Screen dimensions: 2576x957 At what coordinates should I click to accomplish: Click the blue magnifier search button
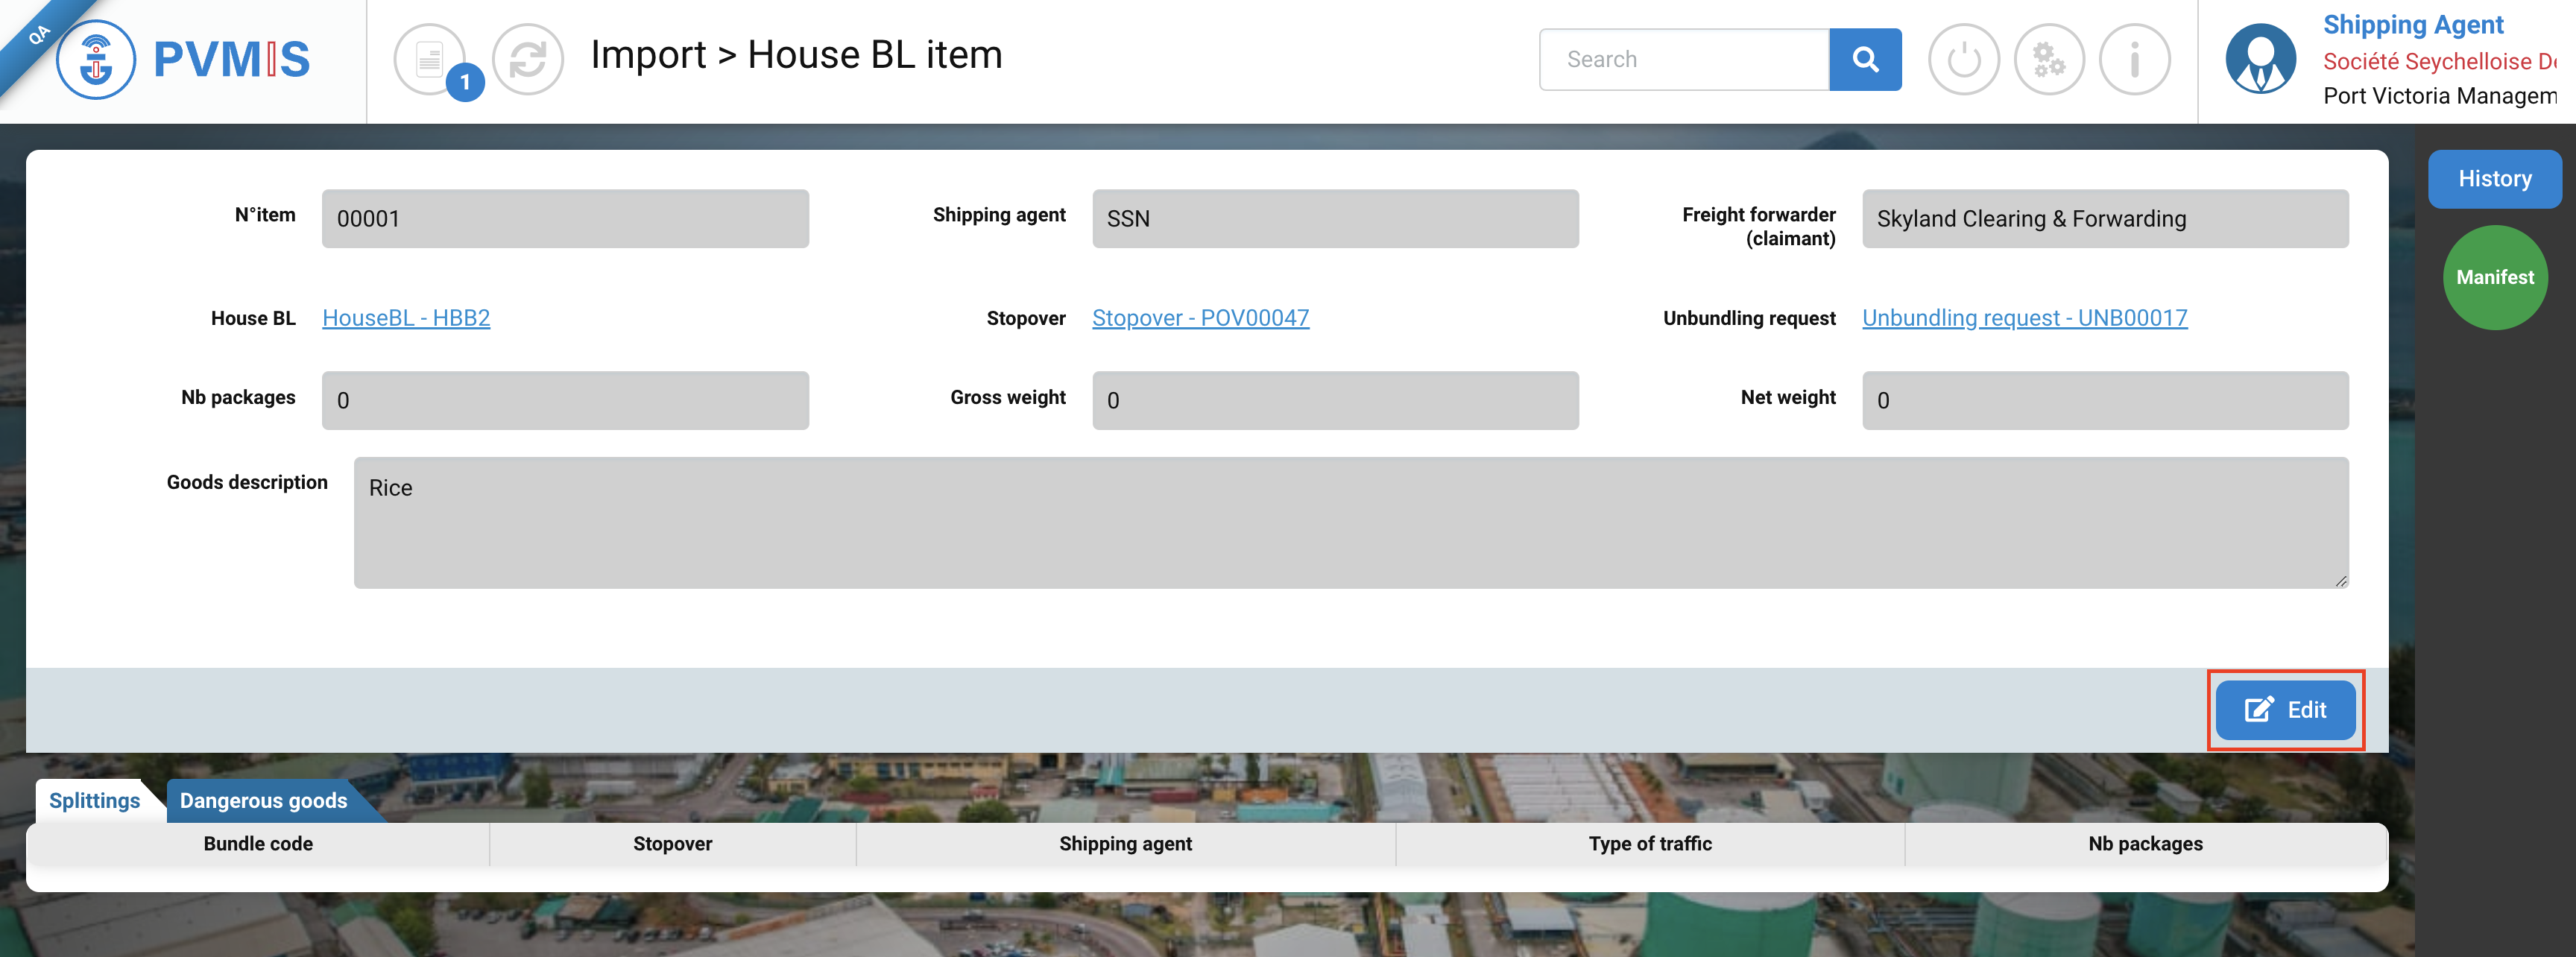point(1864,60)
